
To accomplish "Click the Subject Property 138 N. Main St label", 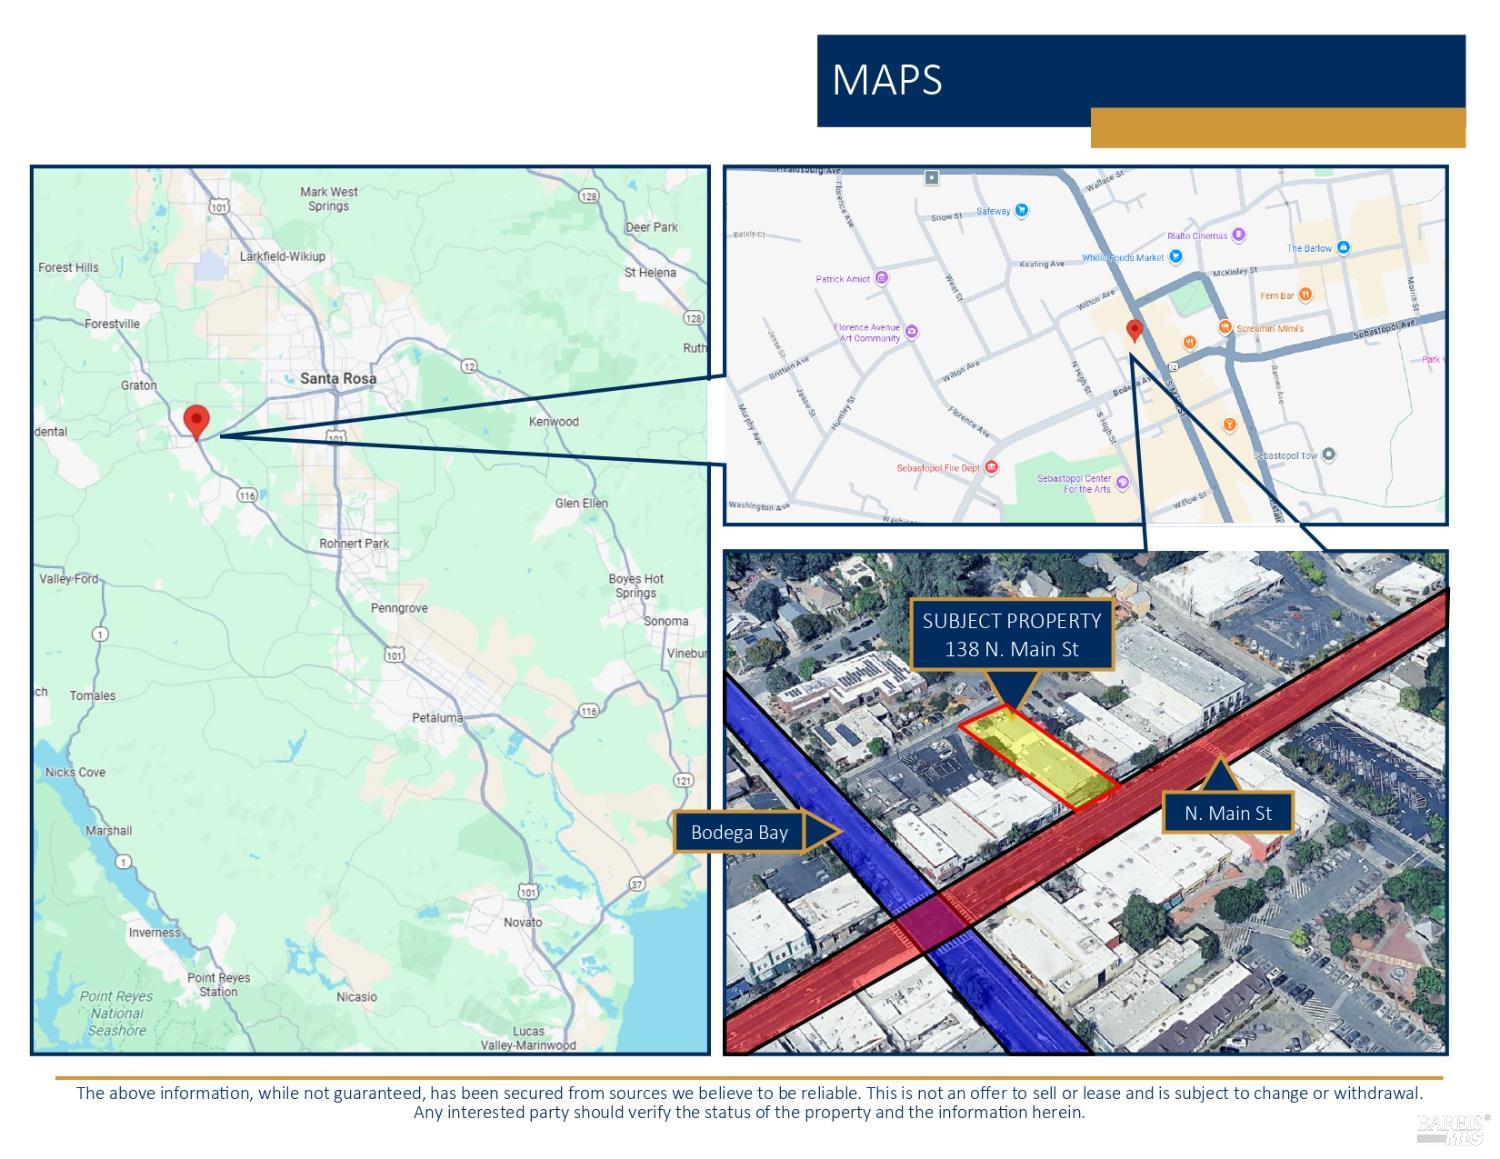I will [1011, 635].
